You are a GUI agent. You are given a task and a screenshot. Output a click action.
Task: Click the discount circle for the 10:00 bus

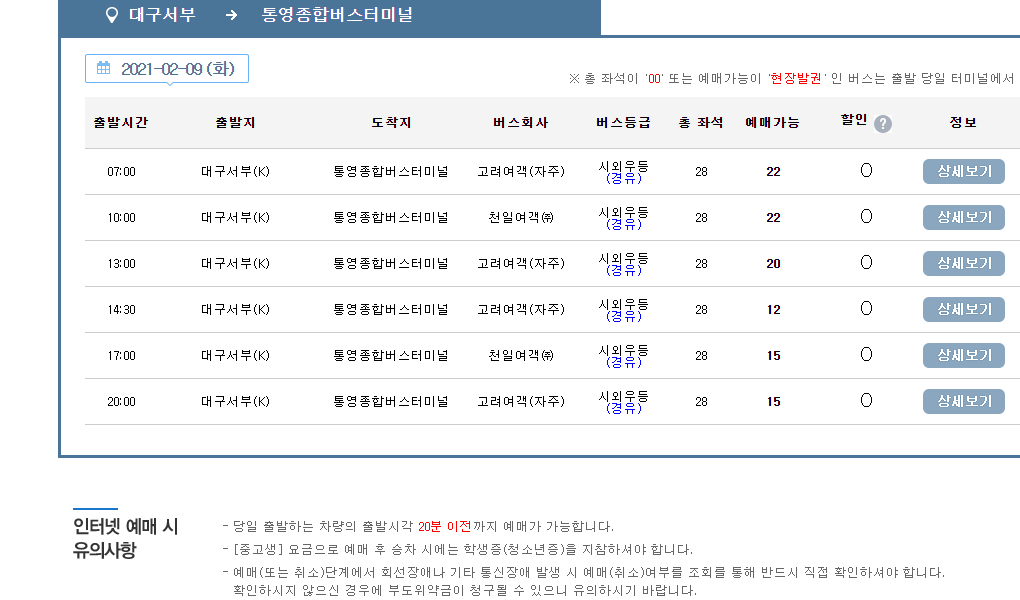coord(866,216)
